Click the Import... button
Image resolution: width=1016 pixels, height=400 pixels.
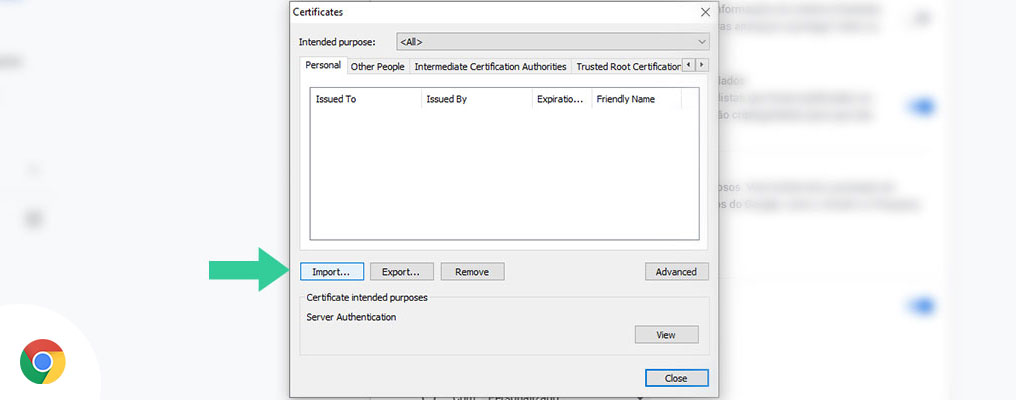(332, 272)
